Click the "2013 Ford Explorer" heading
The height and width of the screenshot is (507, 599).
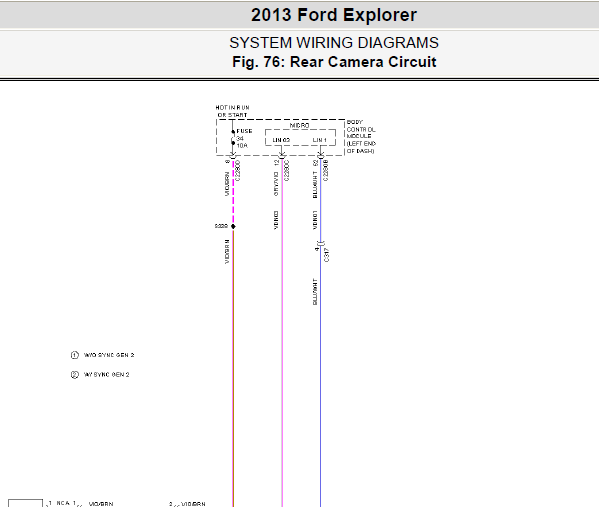(x=333, y=15)
